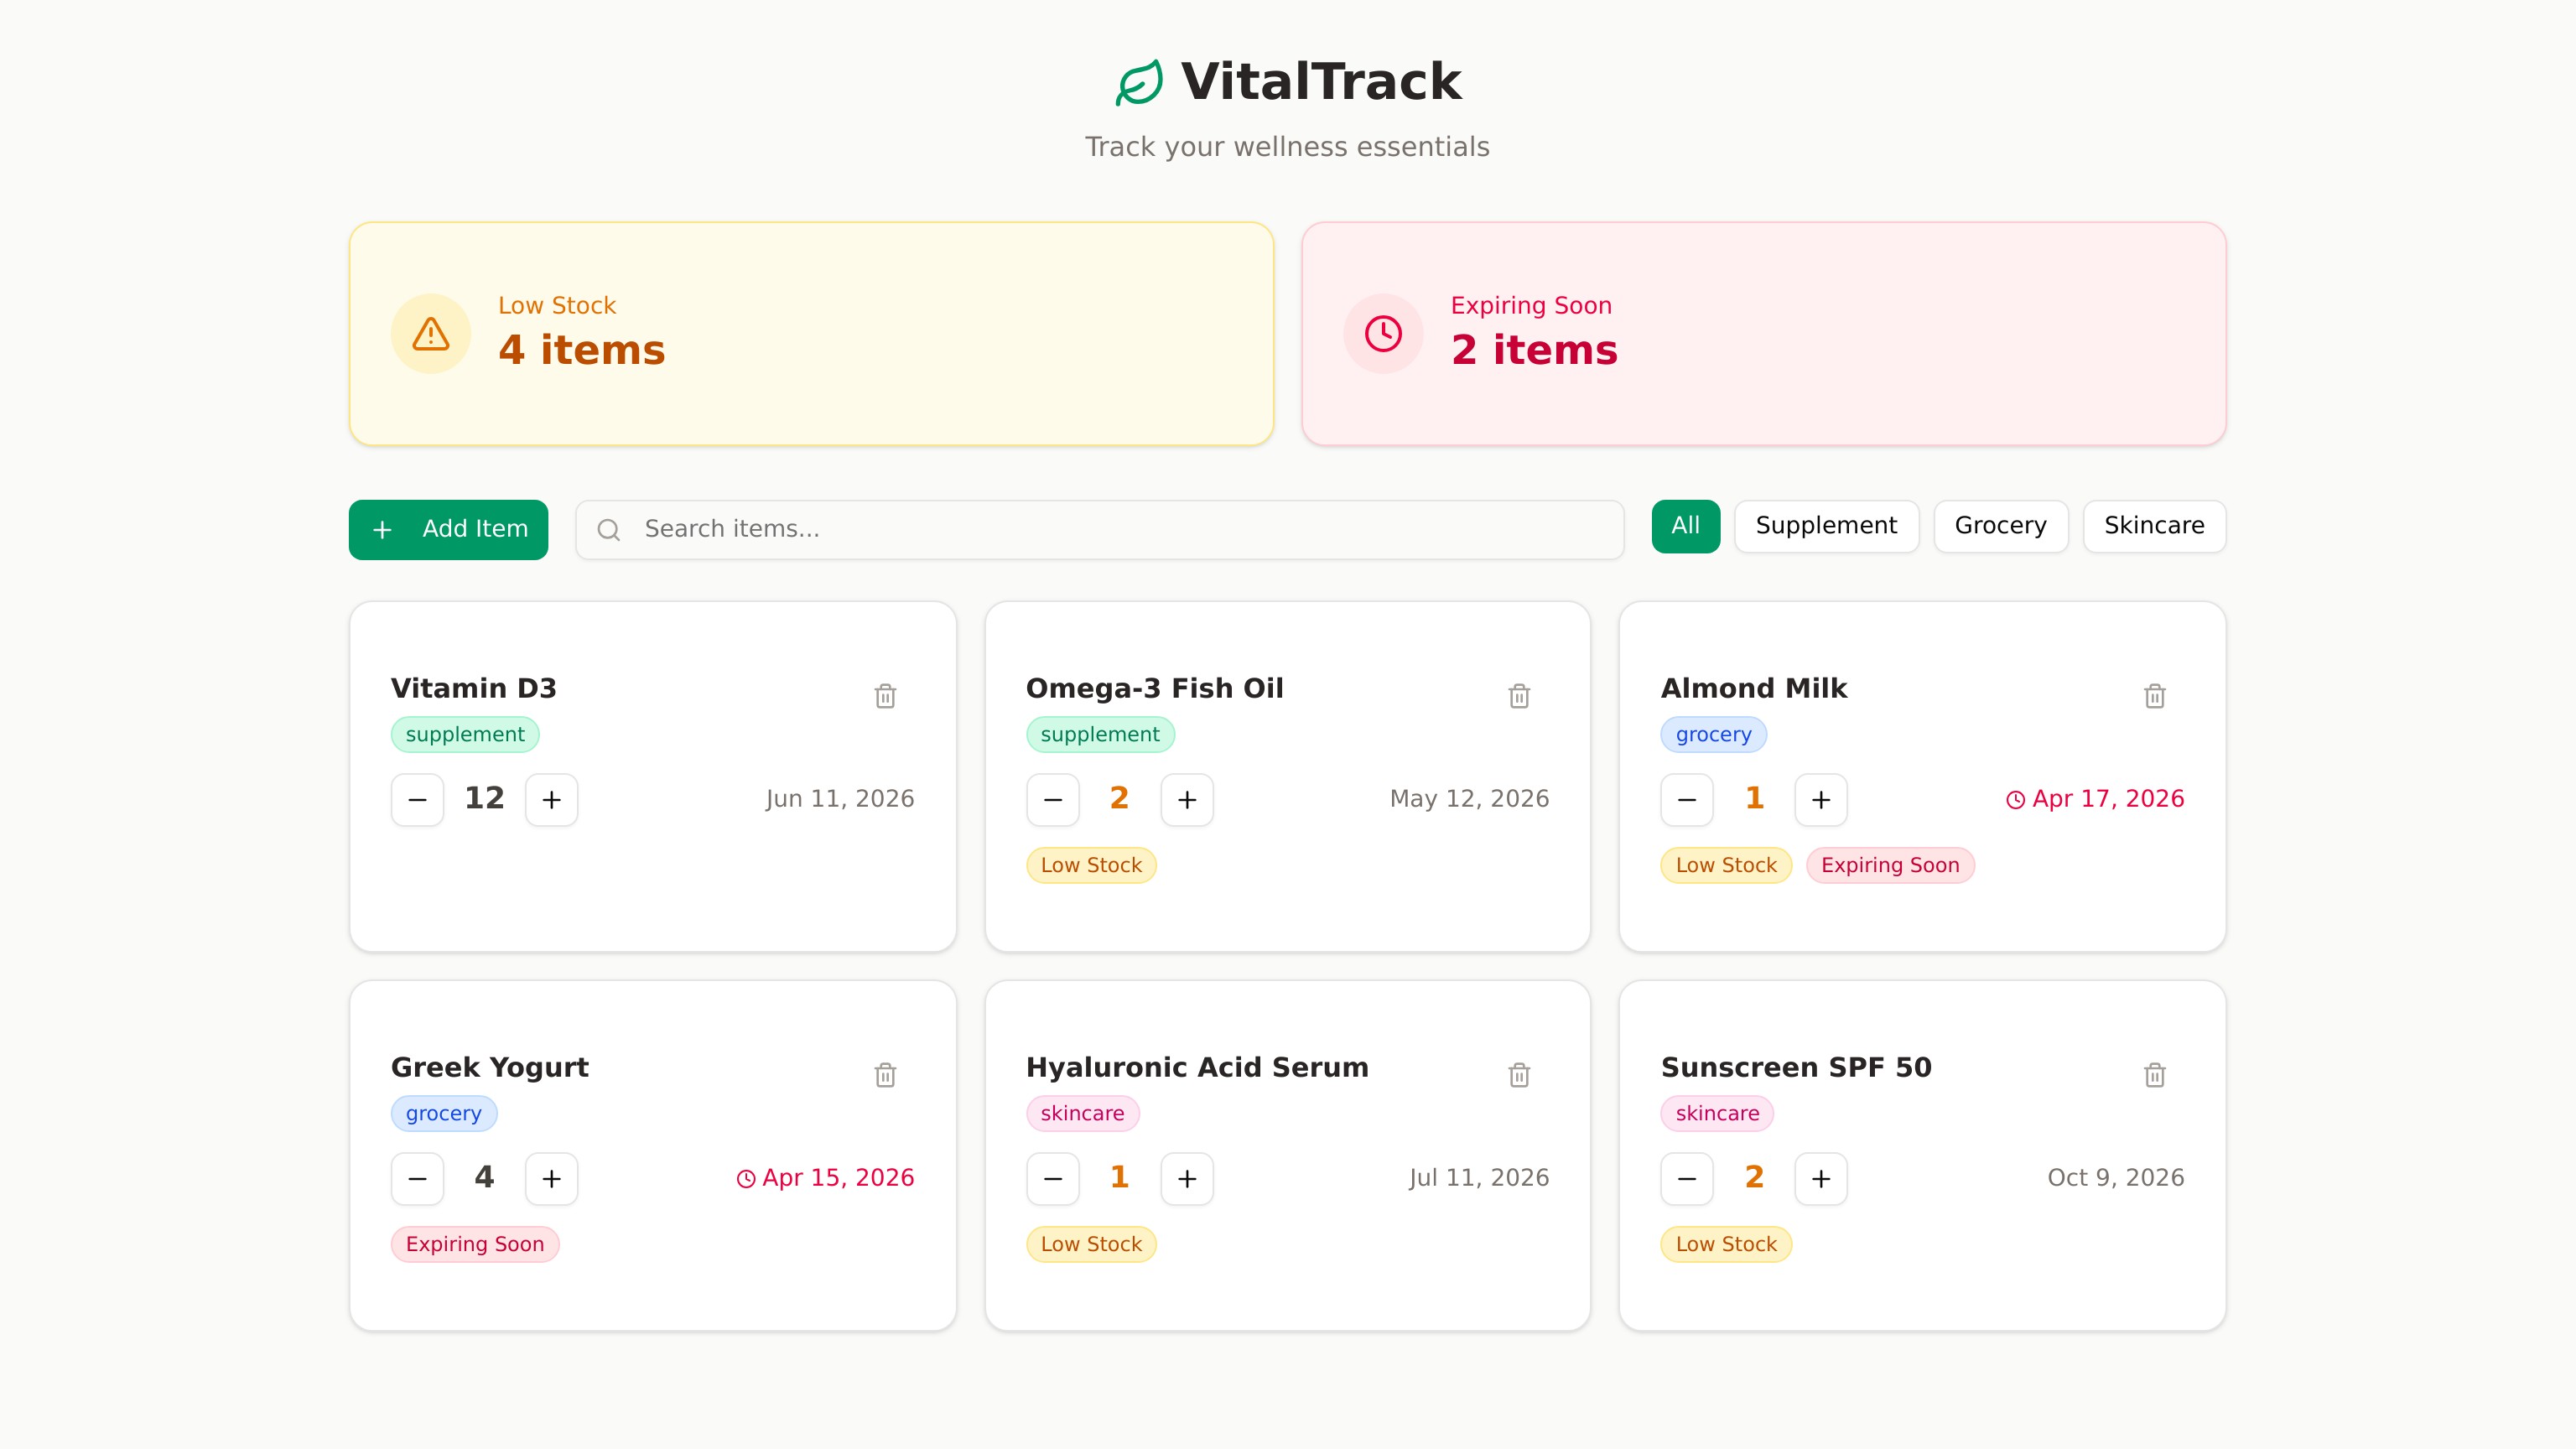2576x1449 pixels.
Task: Increment Almond Milk stock count
Action: (x=1821, y=800)
